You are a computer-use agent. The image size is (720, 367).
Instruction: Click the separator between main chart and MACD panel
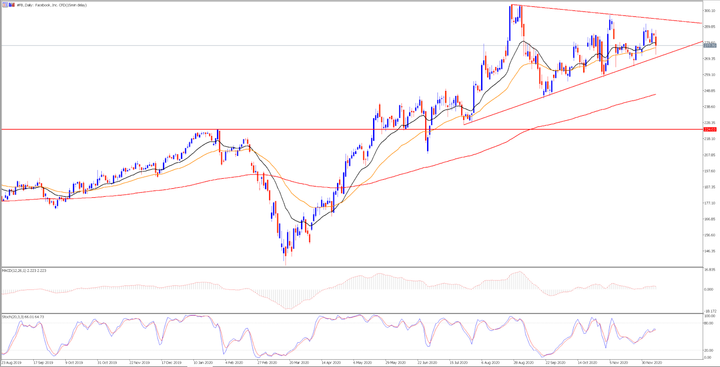pos(351,267)
